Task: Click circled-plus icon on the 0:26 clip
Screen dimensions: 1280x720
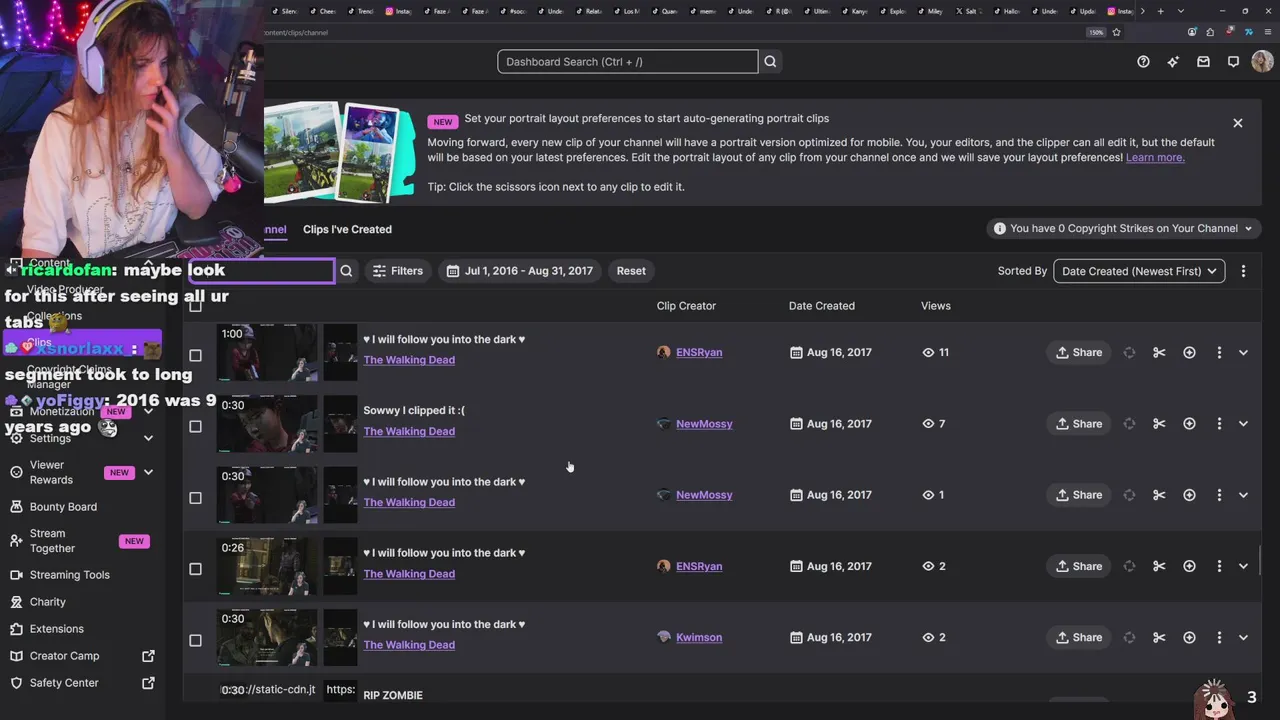Action: [x=1189, y=566]
